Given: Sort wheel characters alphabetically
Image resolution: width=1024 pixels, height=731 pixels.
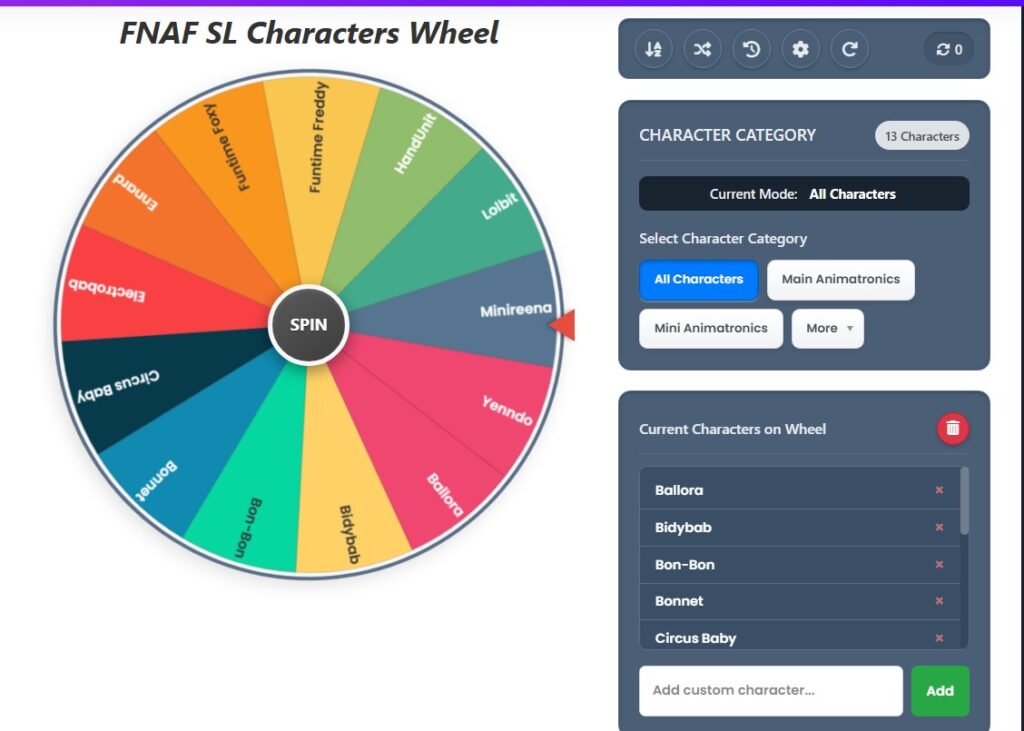Looking at the screenshot, I should pos(652,48).
